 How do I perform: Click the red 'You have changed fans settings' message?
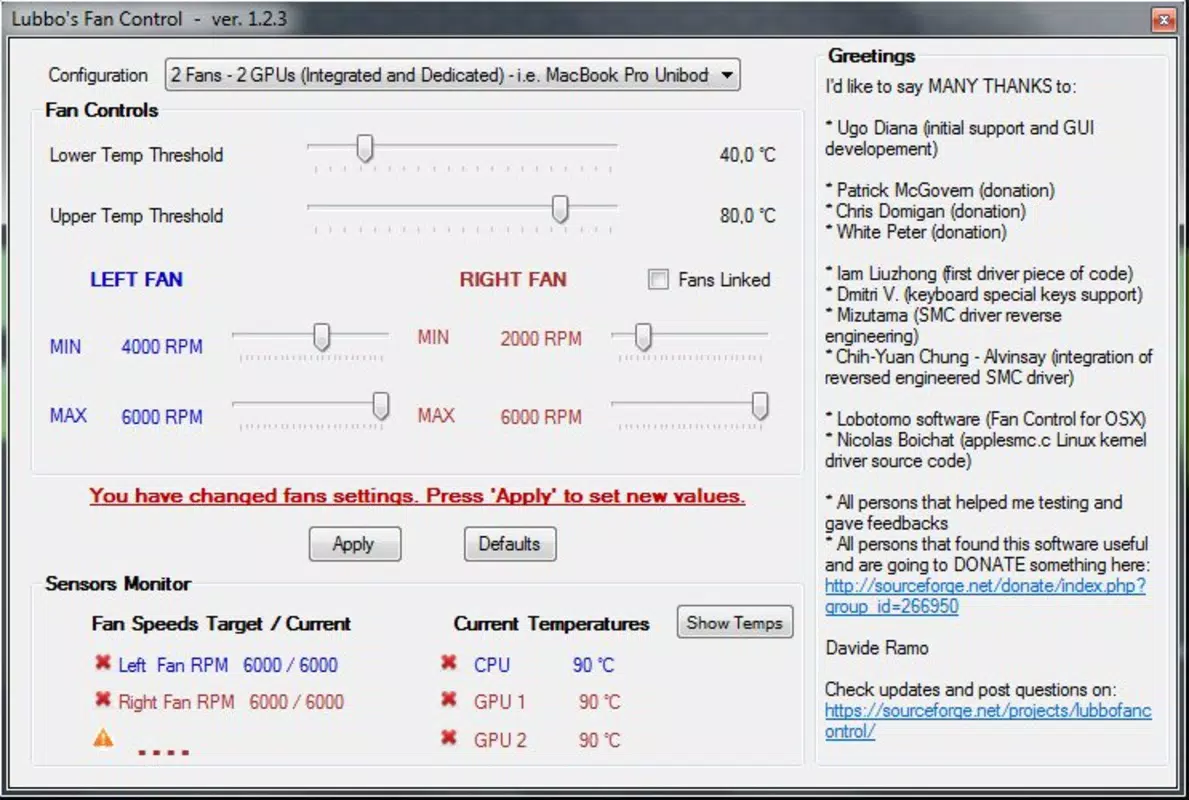[x=417, y=496]
